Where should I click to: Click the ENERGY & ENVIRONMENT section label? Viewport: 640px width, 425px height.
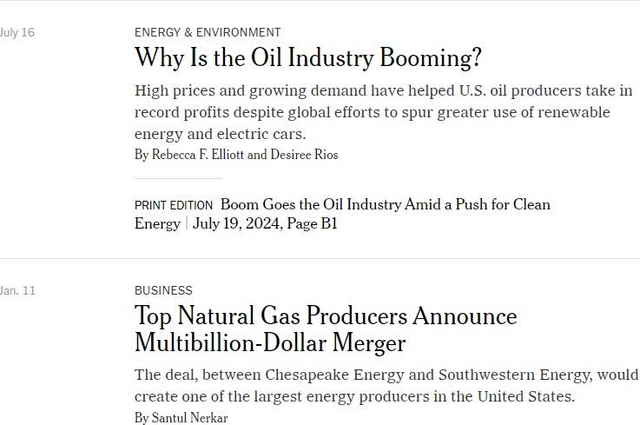pyautogui.click(x=207, y=32)
